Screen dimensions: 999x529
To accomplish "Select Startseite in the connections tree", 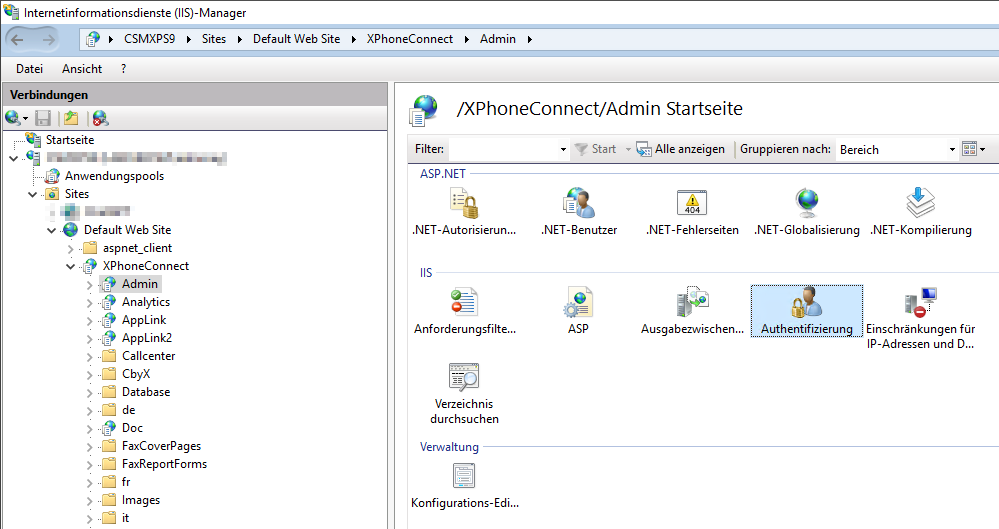I will click(70, 140).
